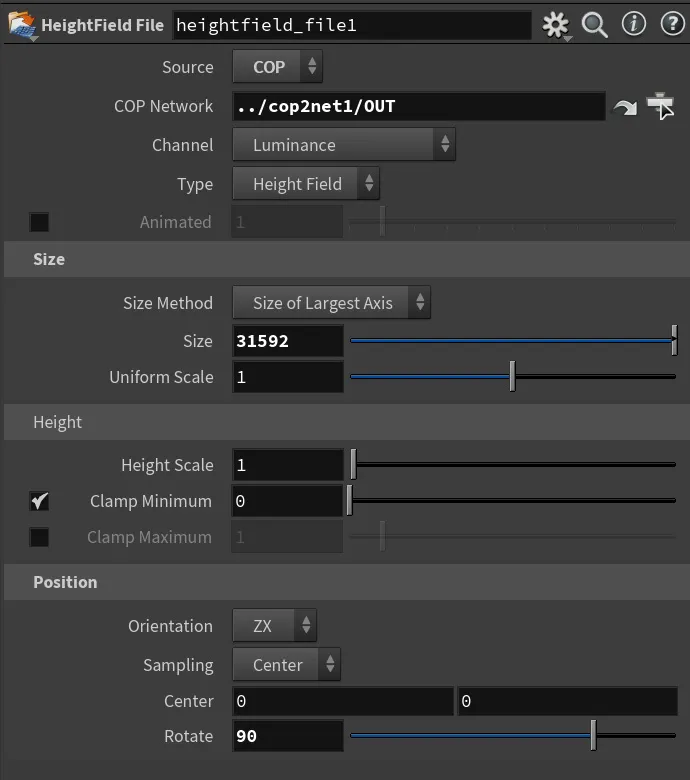
Task: Collapse the Size section header
Action: coord(347,259)
